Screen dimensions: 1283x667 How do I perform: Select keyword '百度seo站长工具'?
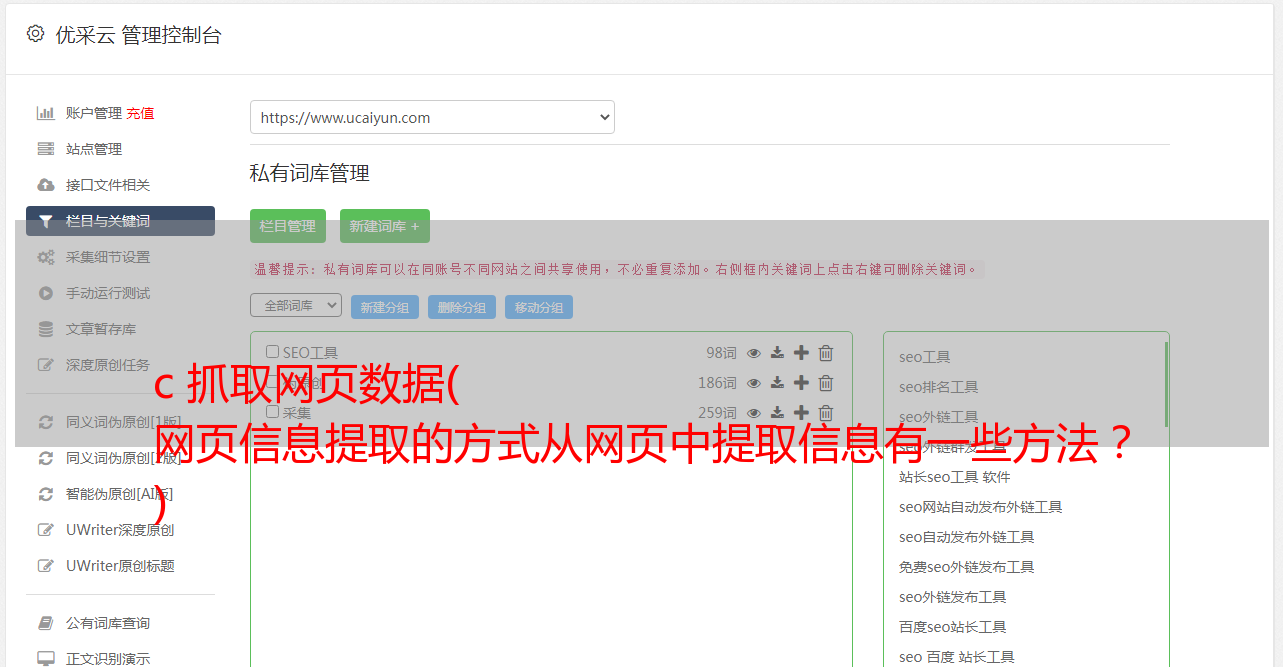click(952, 627)
